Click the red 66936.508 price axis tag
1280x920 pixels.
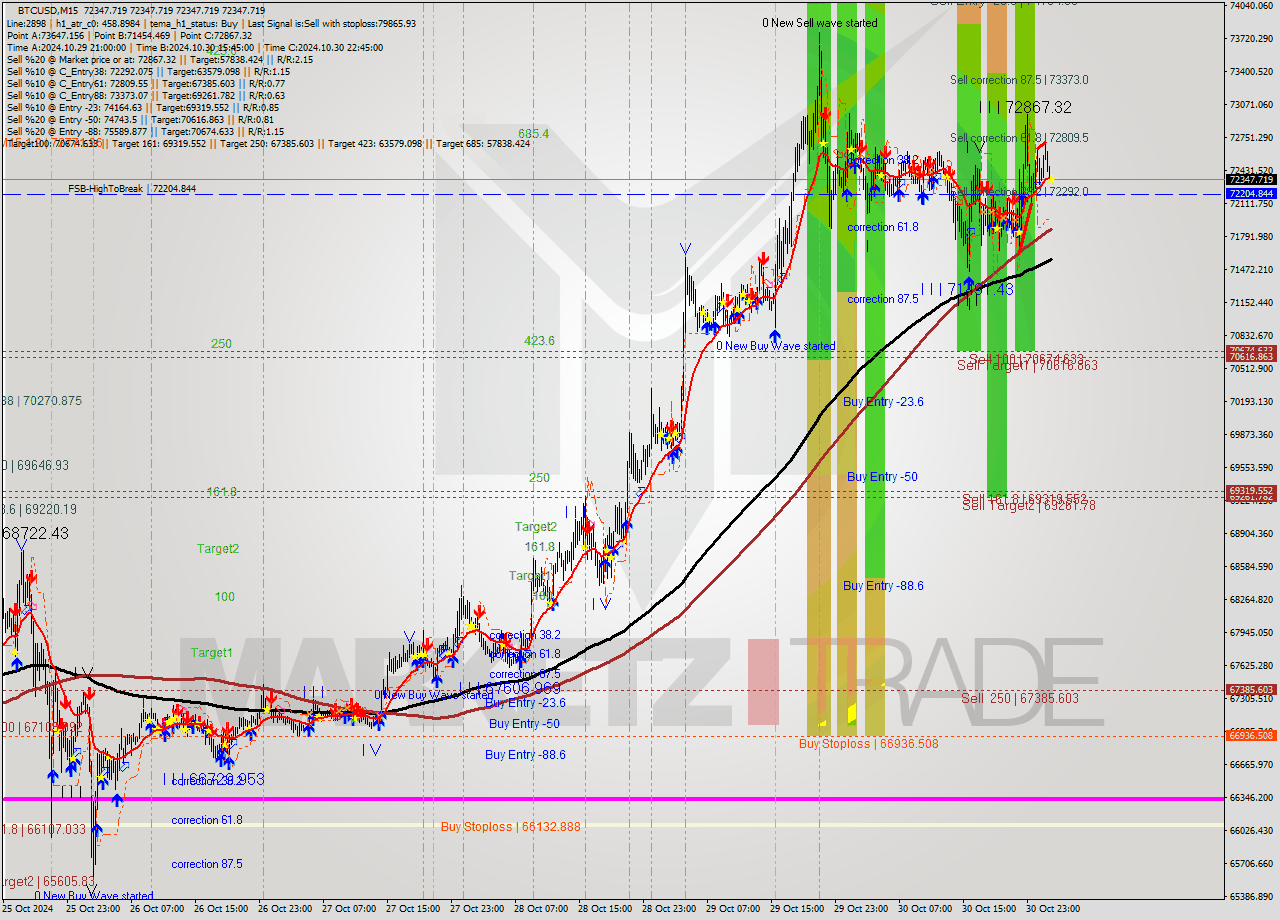tap(1250, 735)
